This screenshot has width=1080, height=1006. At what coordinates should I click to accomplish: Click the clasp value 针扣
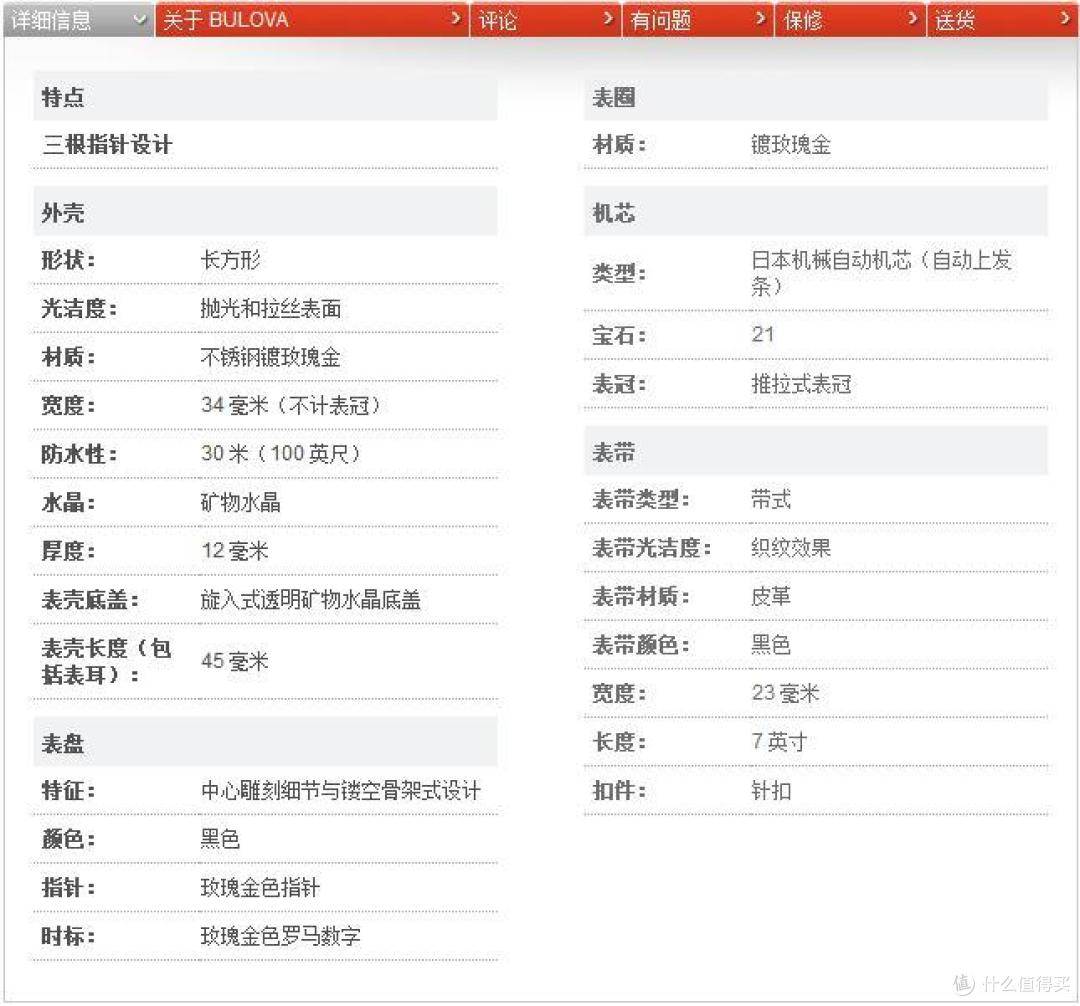tap(771, 790)
